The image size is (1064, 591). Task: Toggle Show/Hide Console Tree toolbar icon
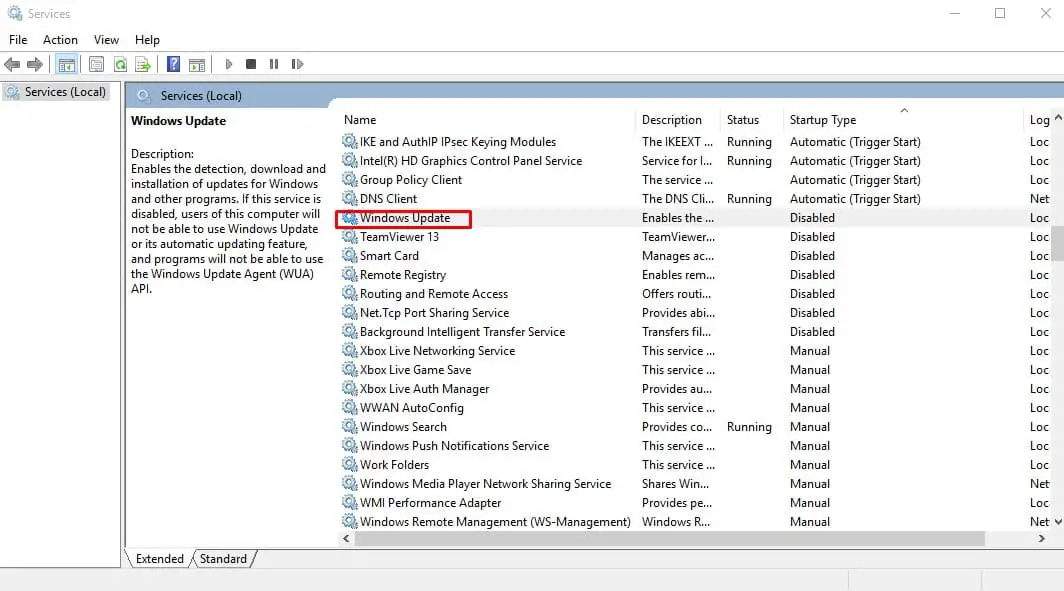pos(66,64)
